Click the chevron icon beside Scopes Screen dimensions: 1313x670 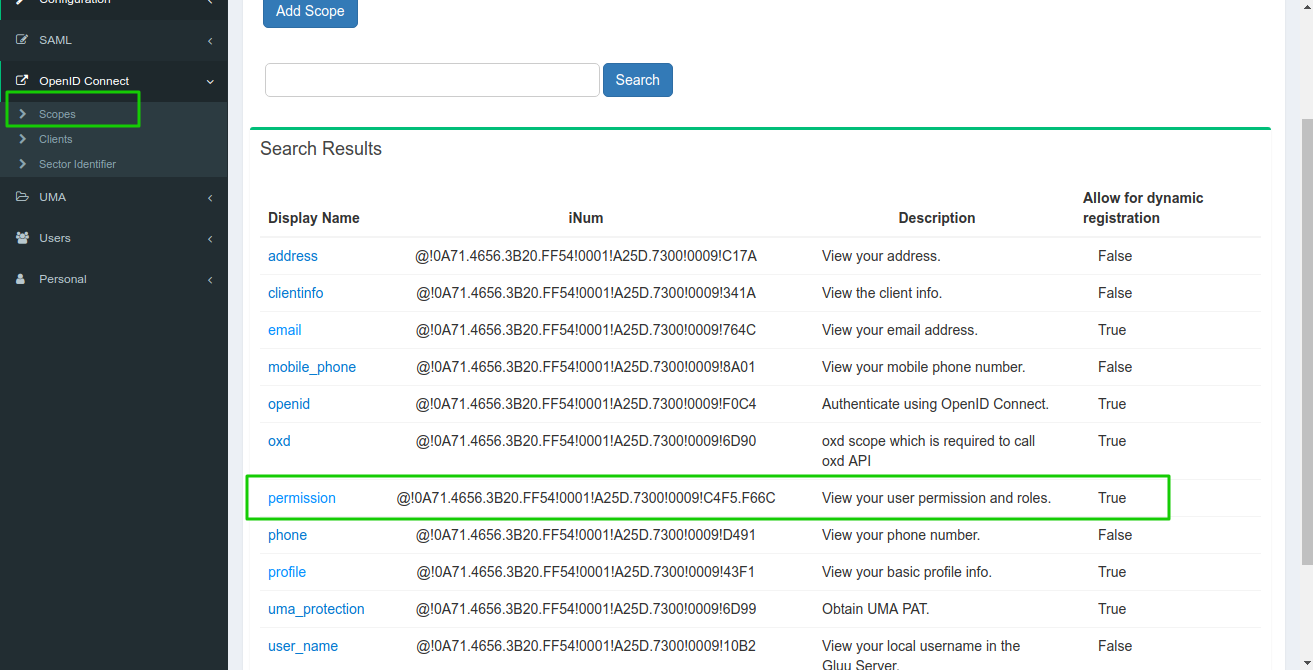22,114
